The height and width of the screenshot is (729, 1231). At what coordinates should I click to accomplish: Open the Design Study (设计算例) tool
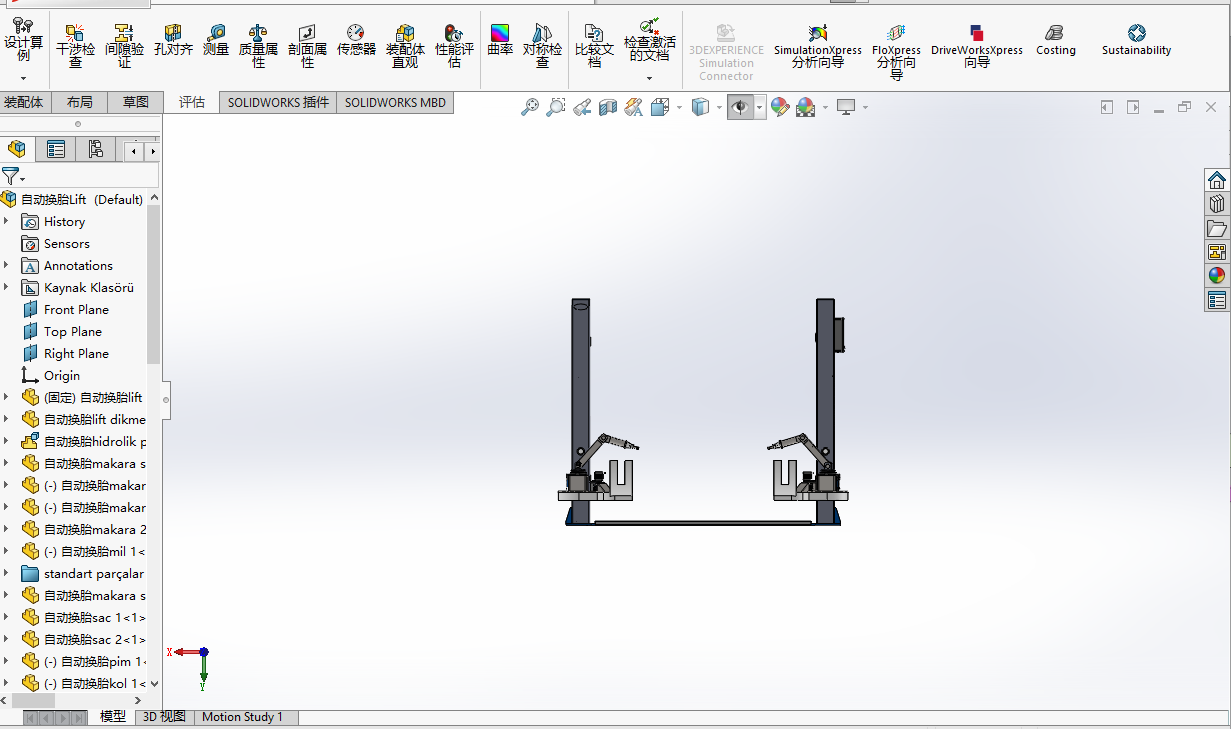click(24, 41)
